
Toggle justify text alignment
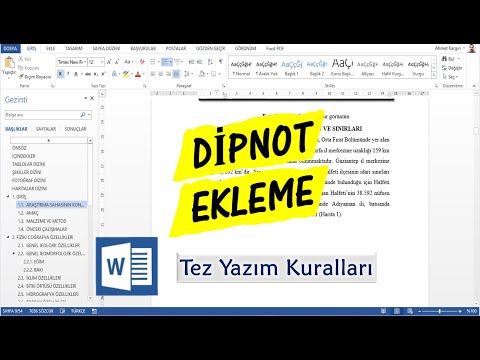pos(177,74)
